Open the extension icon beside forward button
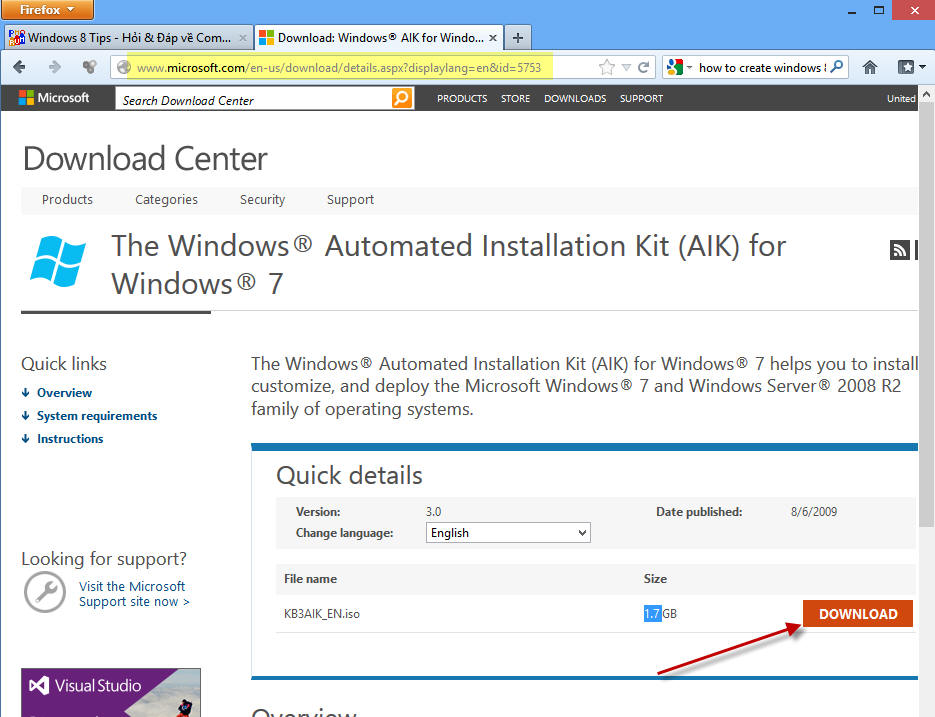 click(x=89, y=67)
